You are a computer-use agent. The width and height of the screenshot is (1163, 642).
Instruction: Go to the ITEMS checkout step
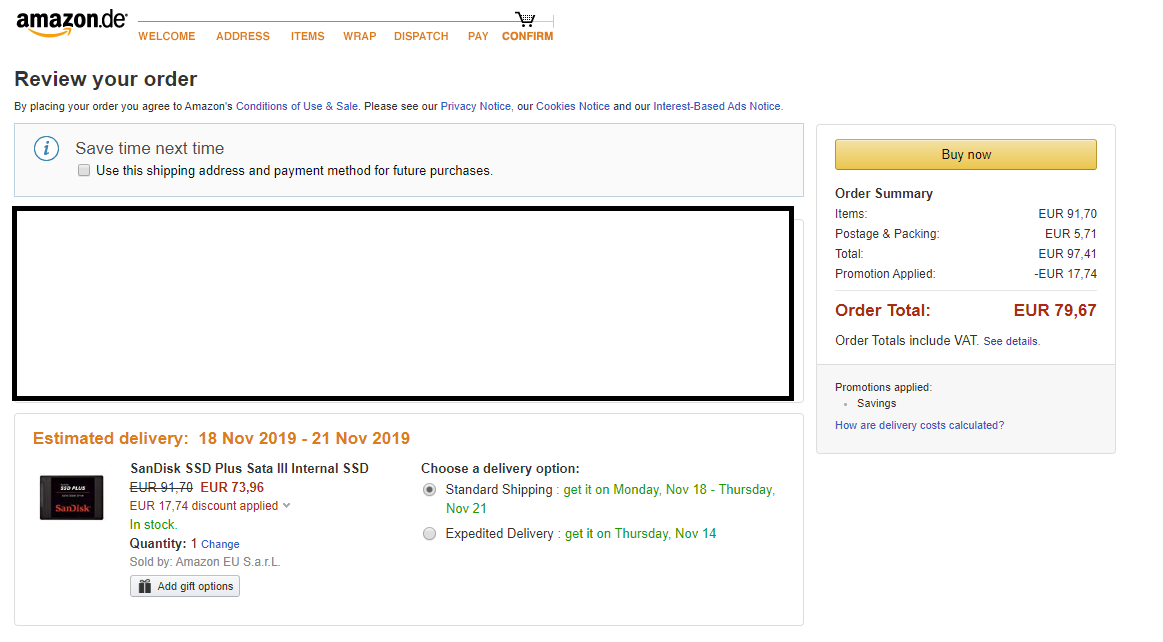click(x=307, y=36)
